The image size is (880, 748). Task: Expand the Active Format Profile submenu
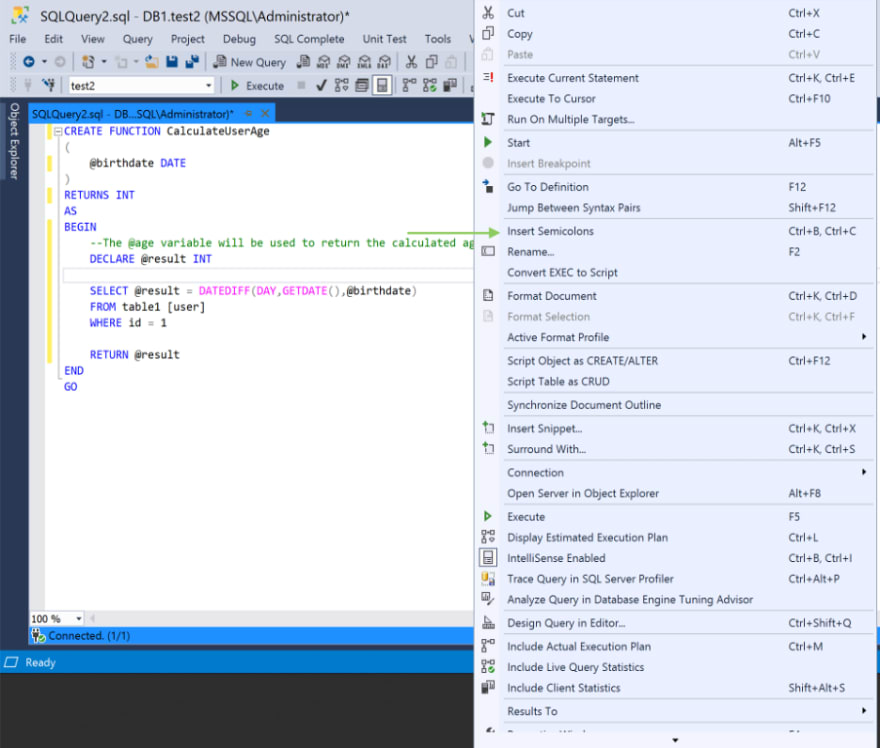pos(864,337)
